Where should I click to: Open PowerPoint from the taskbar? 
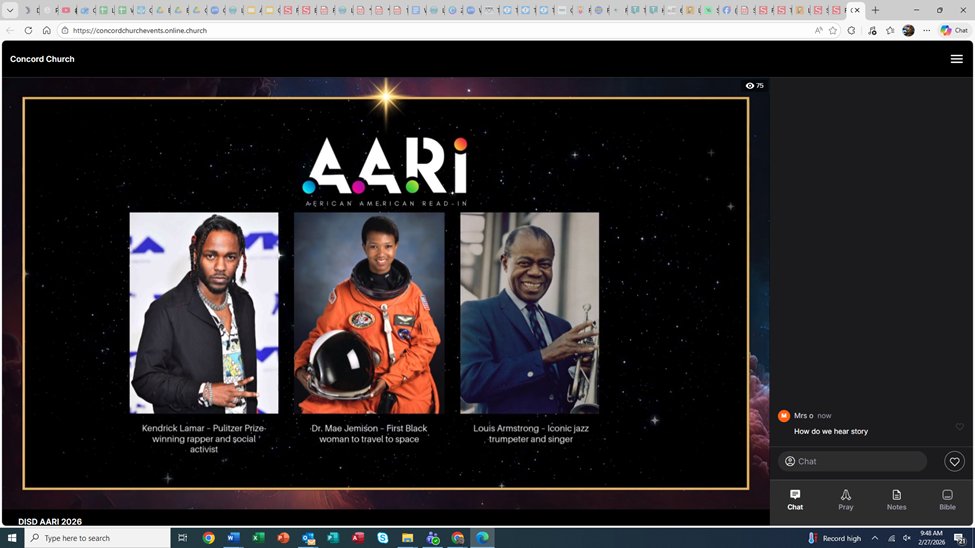[283, 538]
